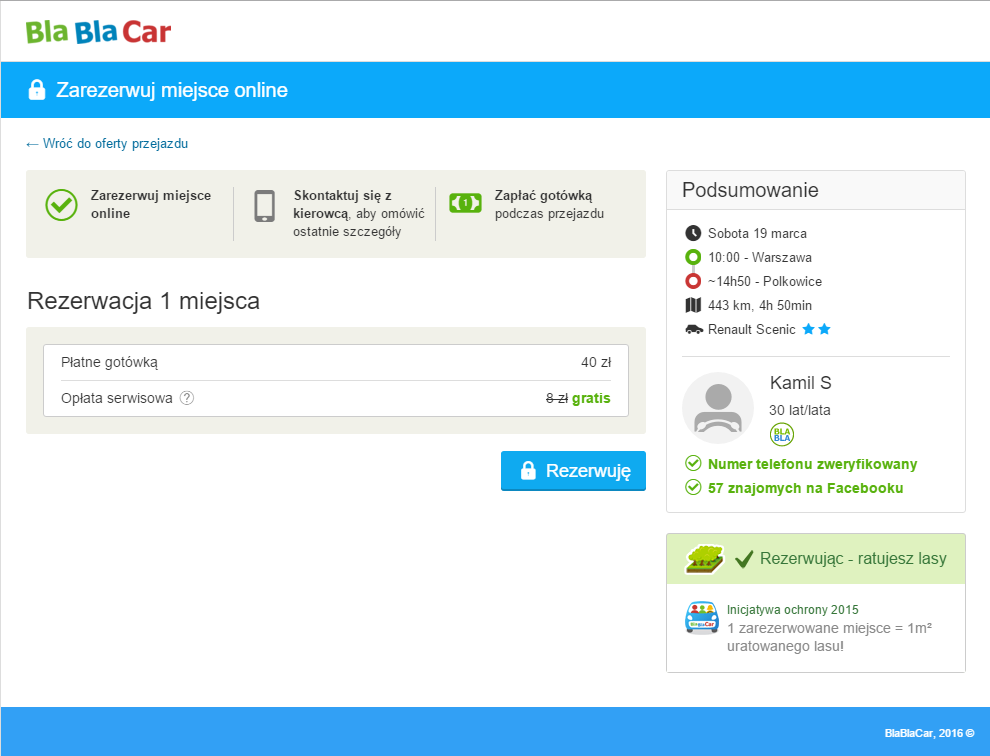Click the 443 km, 4h 50min distance
Screen dimensions: 990x756
760,305
